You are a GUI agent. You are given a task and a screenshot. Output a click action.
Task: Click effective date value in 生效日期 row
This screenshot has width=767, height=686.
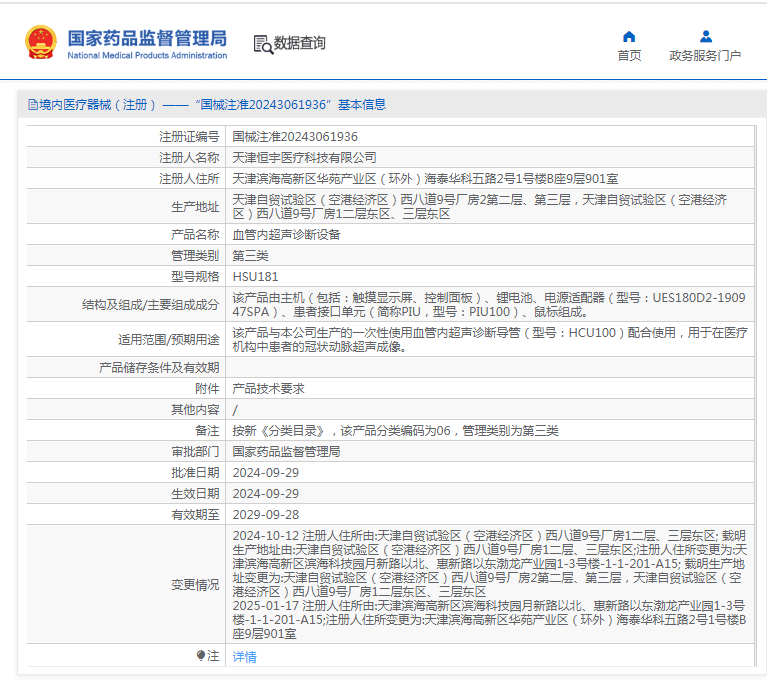[266, 494]
